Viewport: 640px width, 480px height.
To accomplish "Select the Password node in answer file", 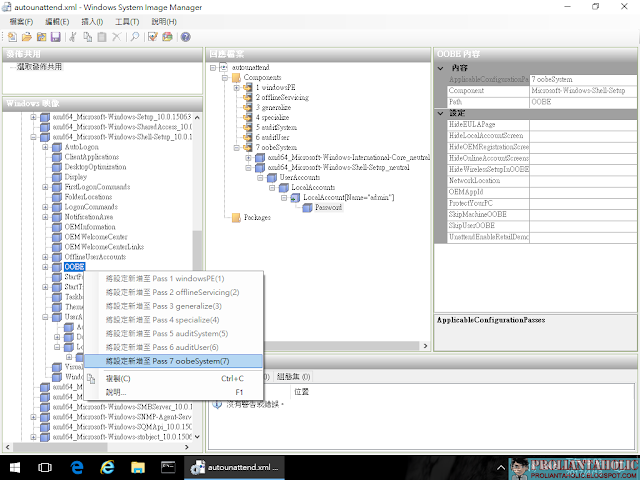I will 328,207.
